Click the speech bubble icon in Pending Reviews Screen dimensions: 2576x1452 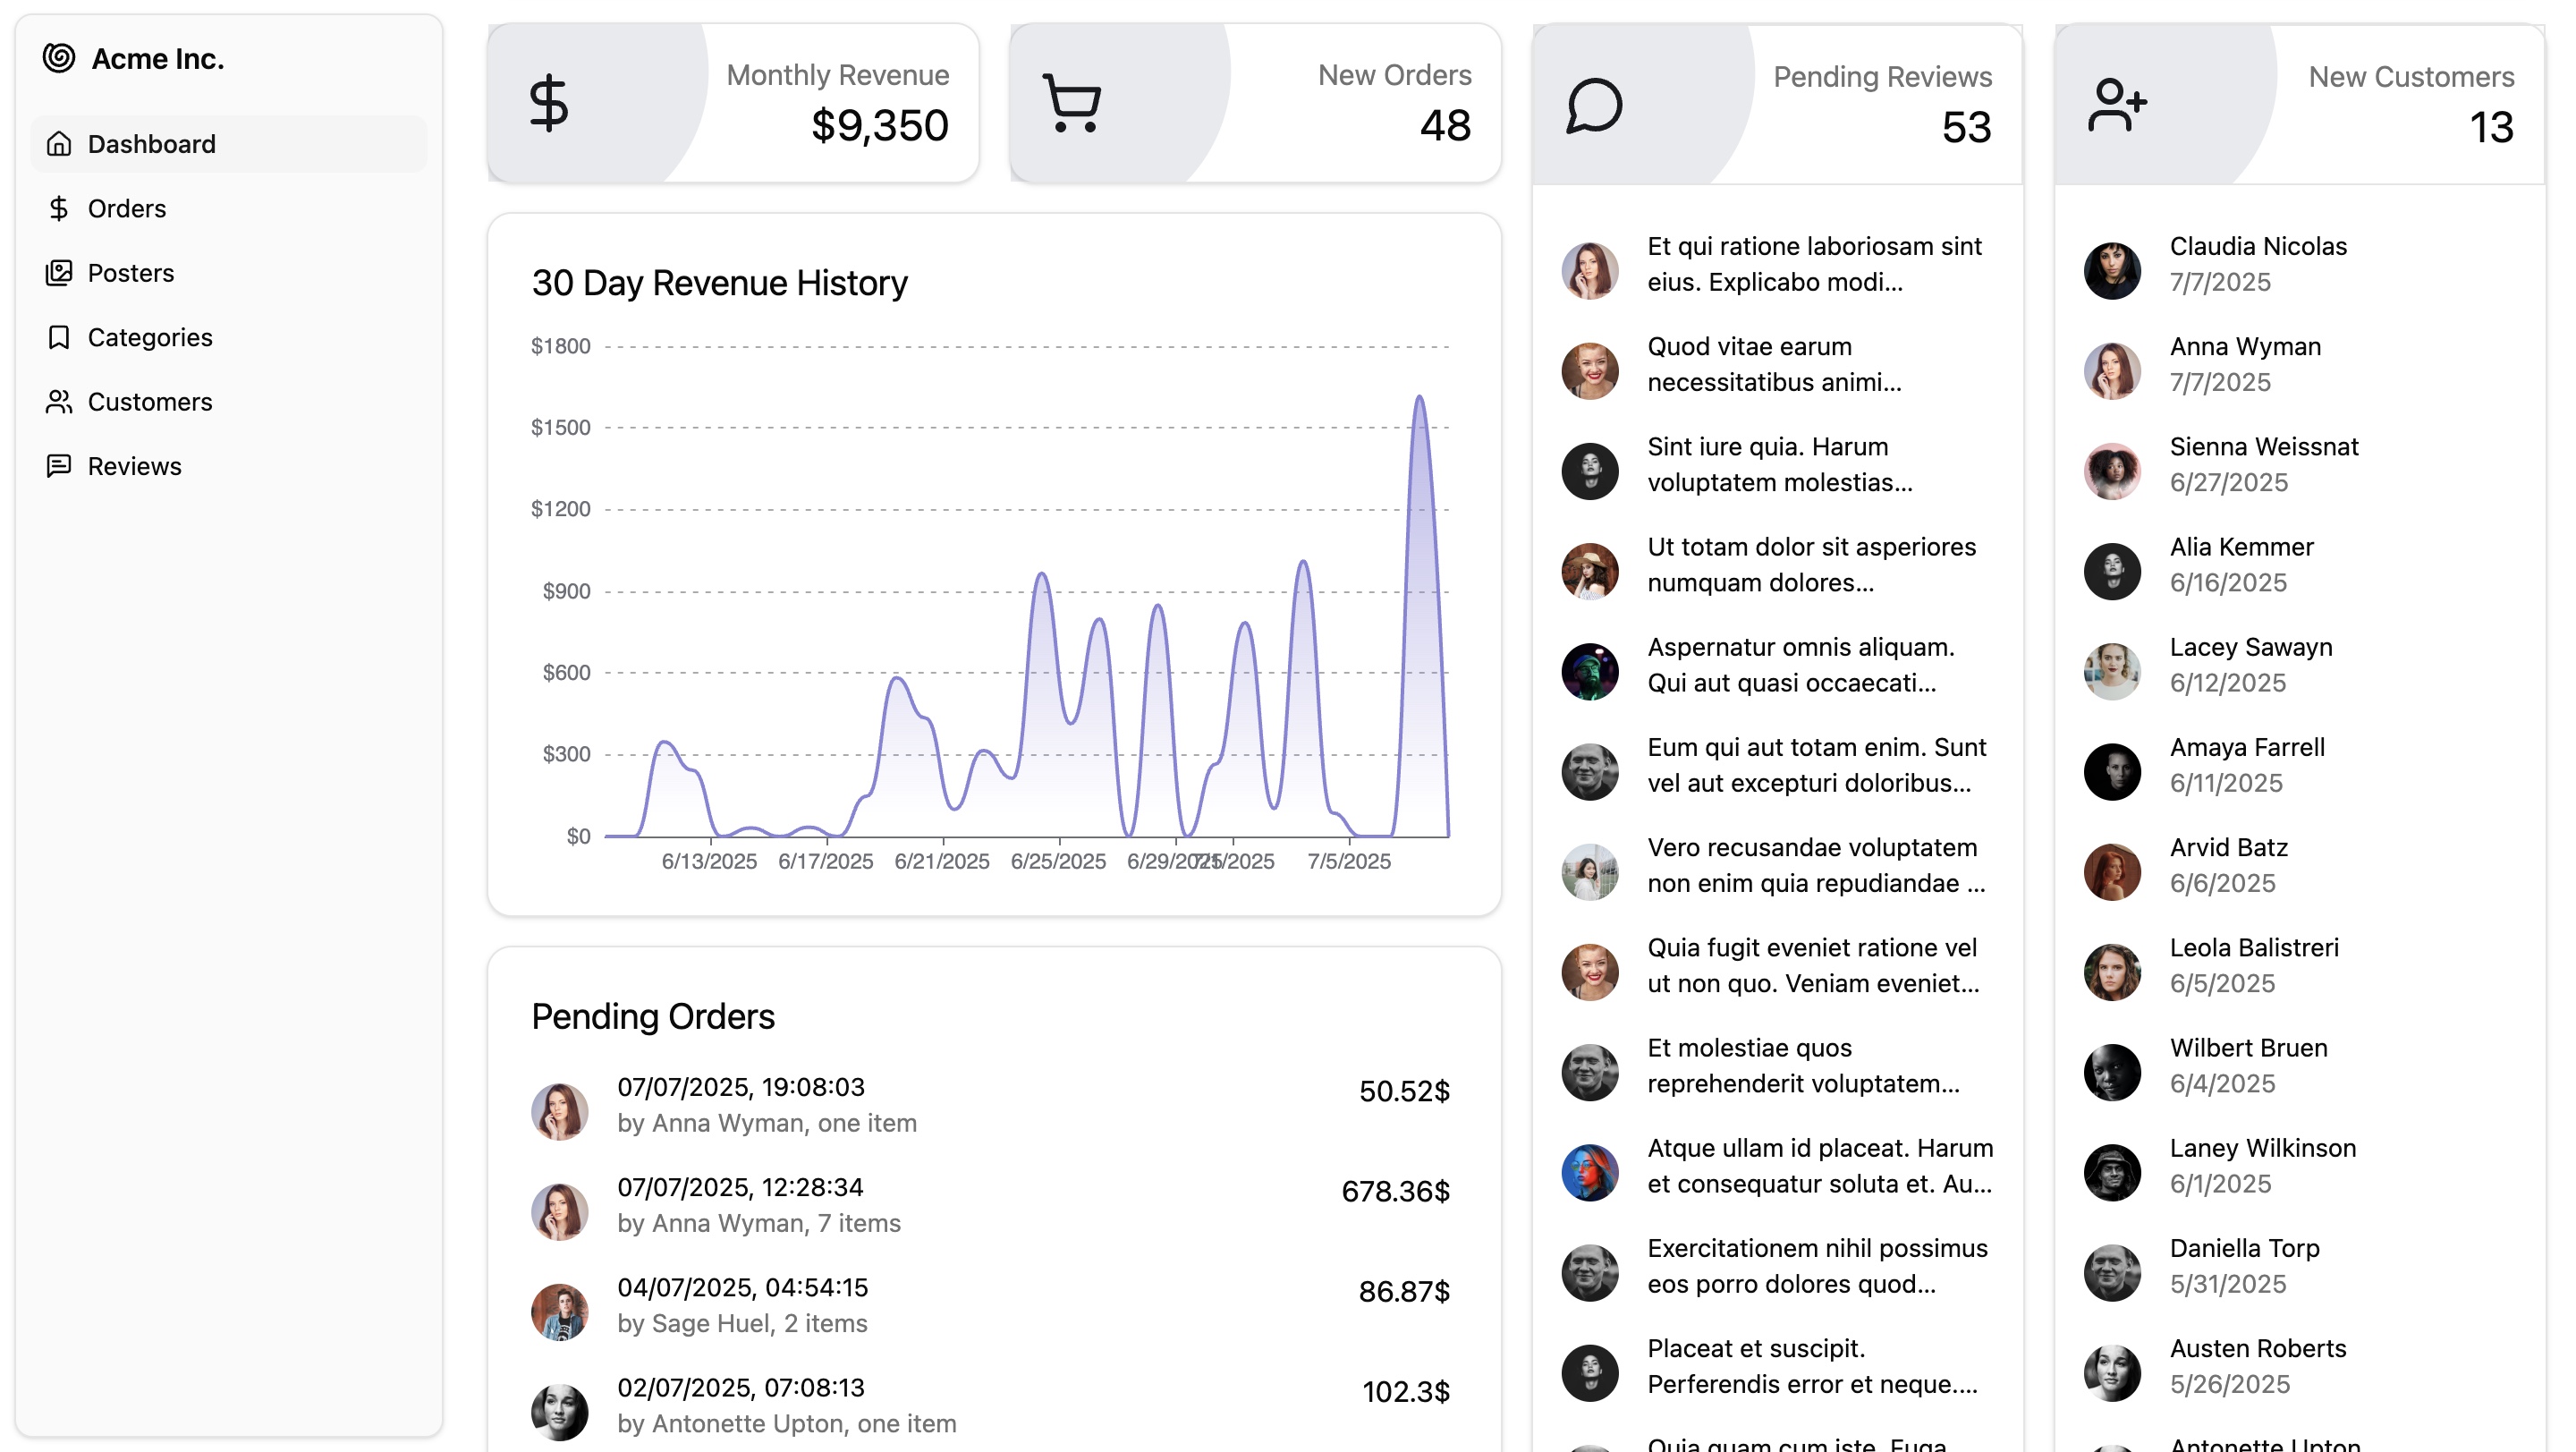click(x=1594, y=105)
